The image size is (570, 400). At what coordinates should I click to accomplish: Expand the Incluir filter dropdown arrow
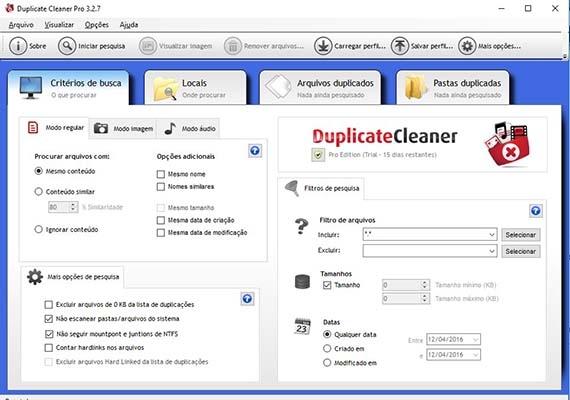coord(491,235)
